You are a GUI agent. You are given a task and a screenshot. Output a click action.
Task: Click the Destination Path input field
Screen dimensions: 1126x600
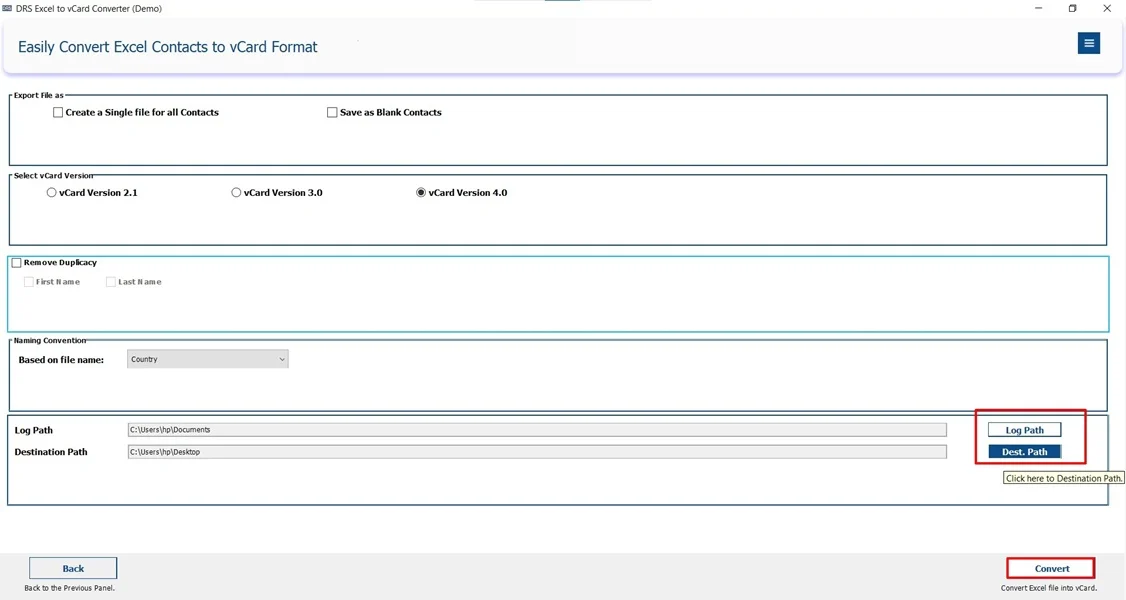(x=536, y=450)
